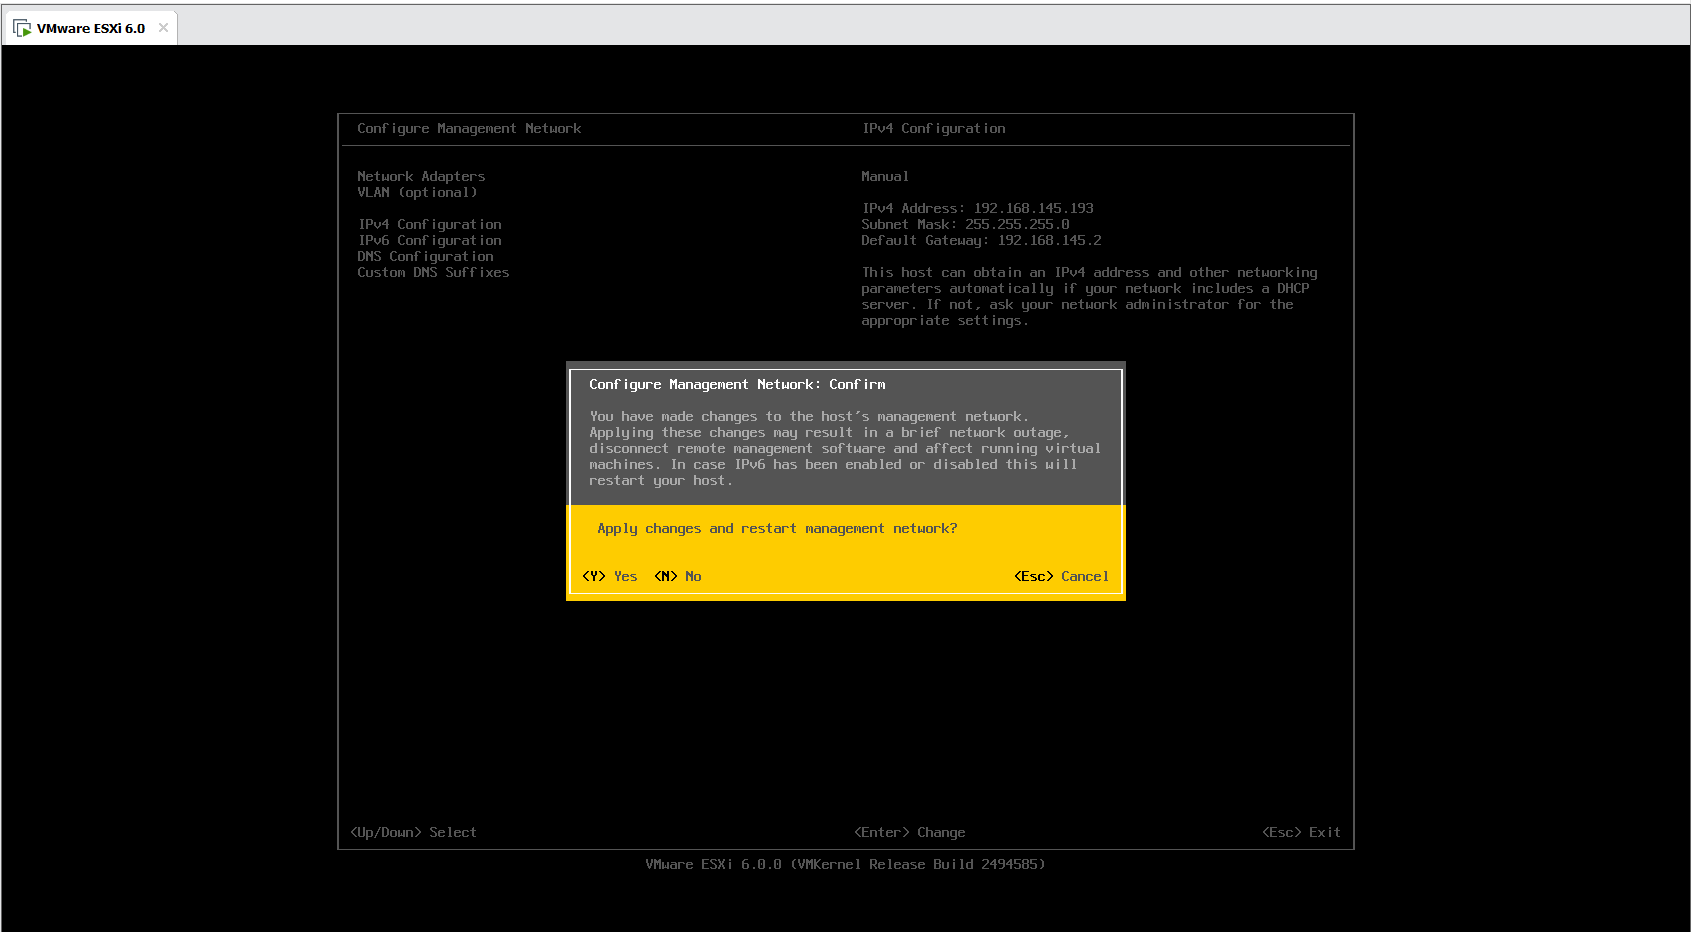
Task: Select Network Adapters menu entry
Action: [x=421, y=176]
